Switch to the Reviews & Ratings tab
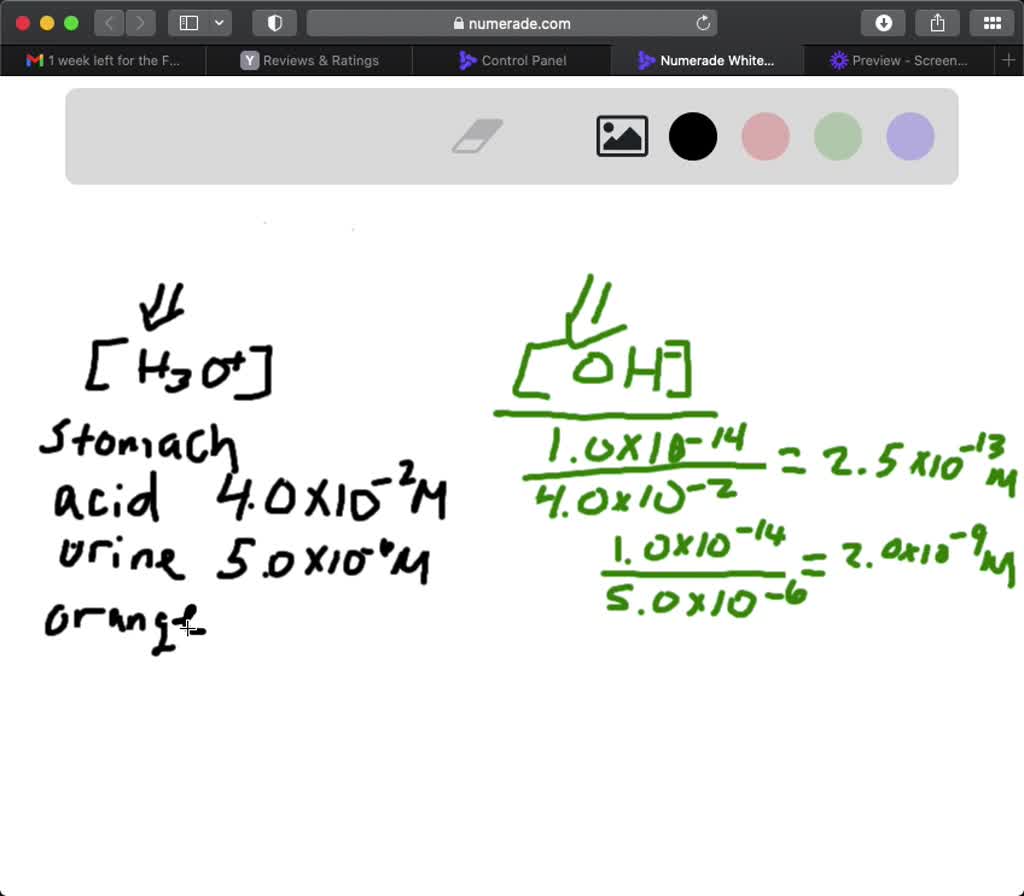 click(x=310, y=60)
